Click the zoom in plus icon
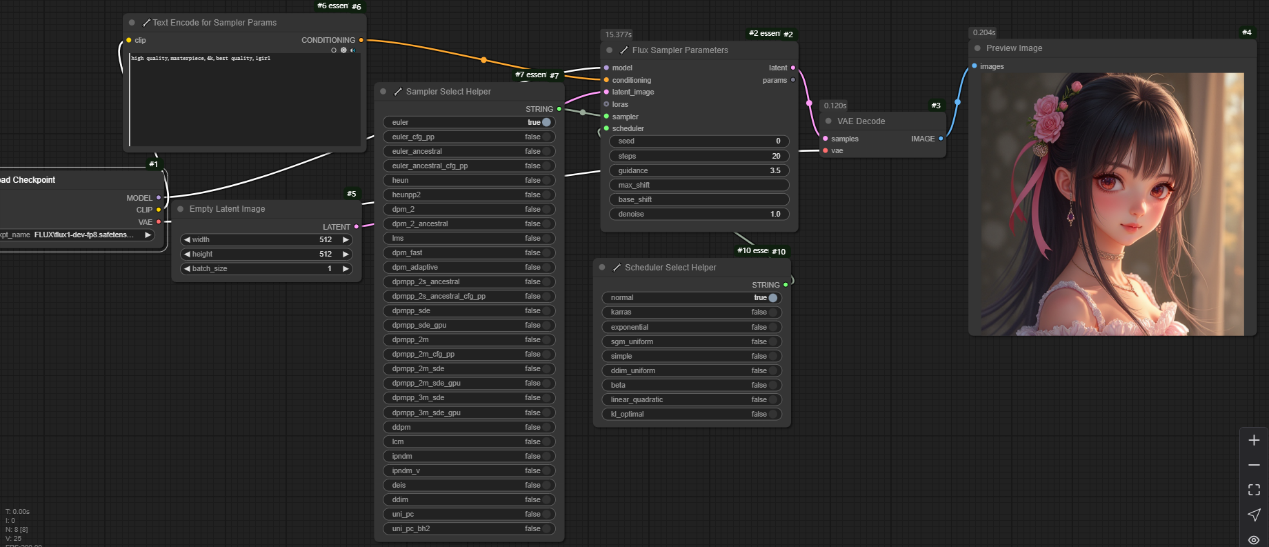Viewport: 1269px width, 547px height. (1254, 440)
